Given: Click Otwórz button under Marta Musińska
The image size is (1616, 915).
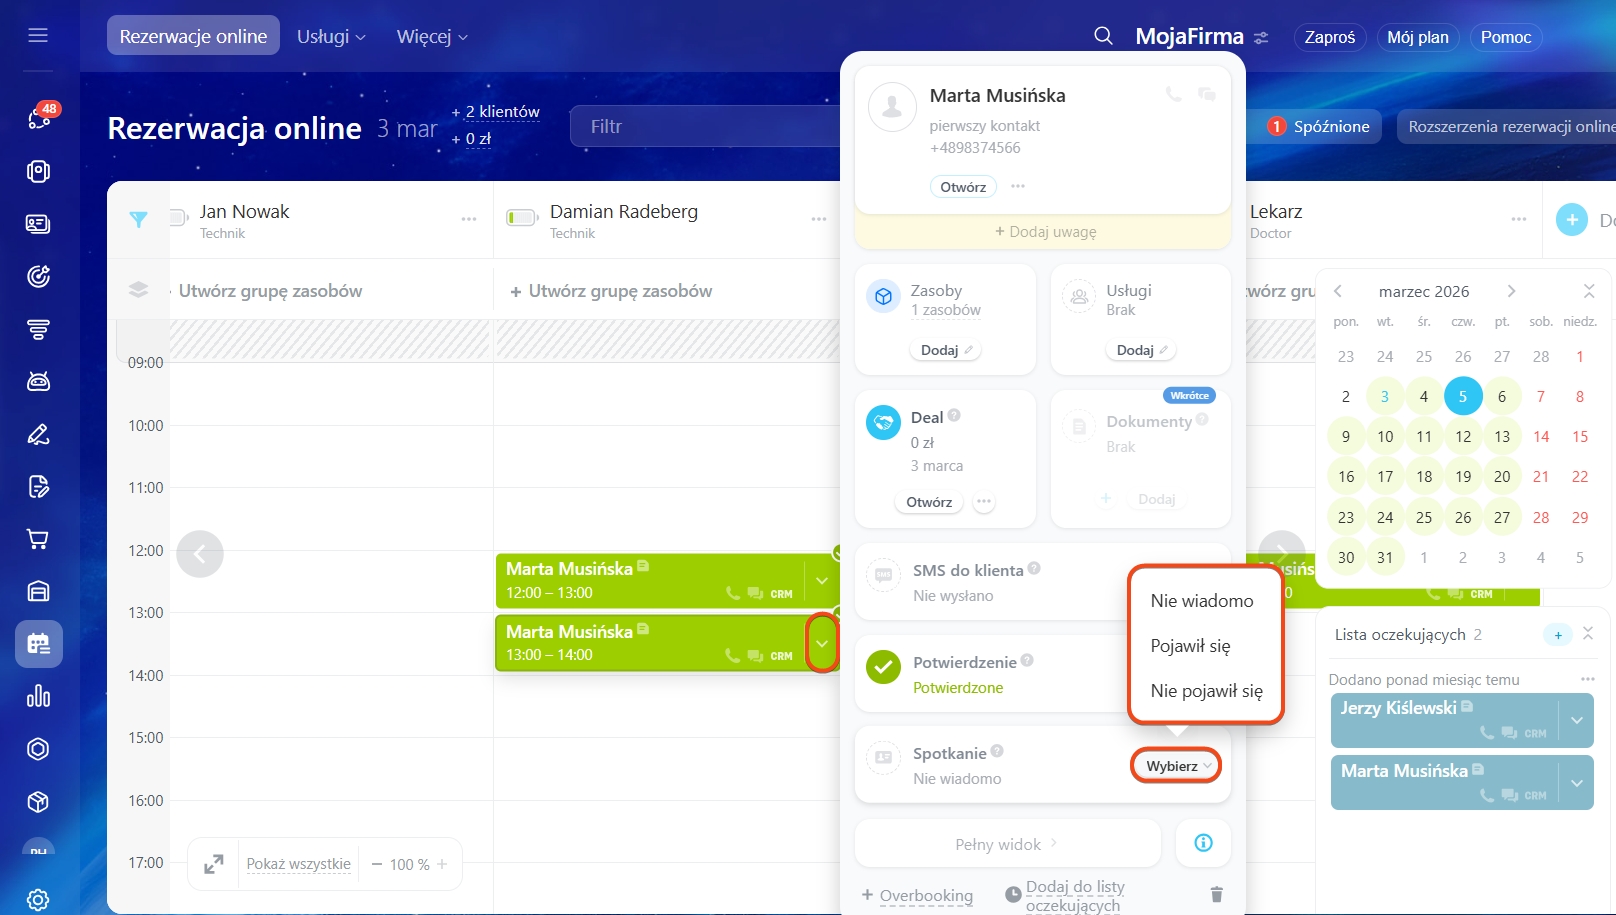Looking at the screenshot, I should click(962, 187).
